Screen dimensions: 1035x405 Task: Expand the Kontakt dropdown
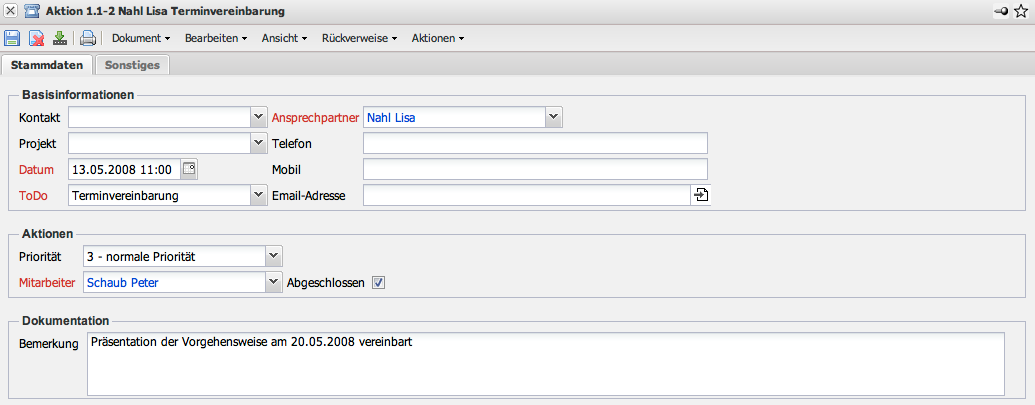coord(256,117)
